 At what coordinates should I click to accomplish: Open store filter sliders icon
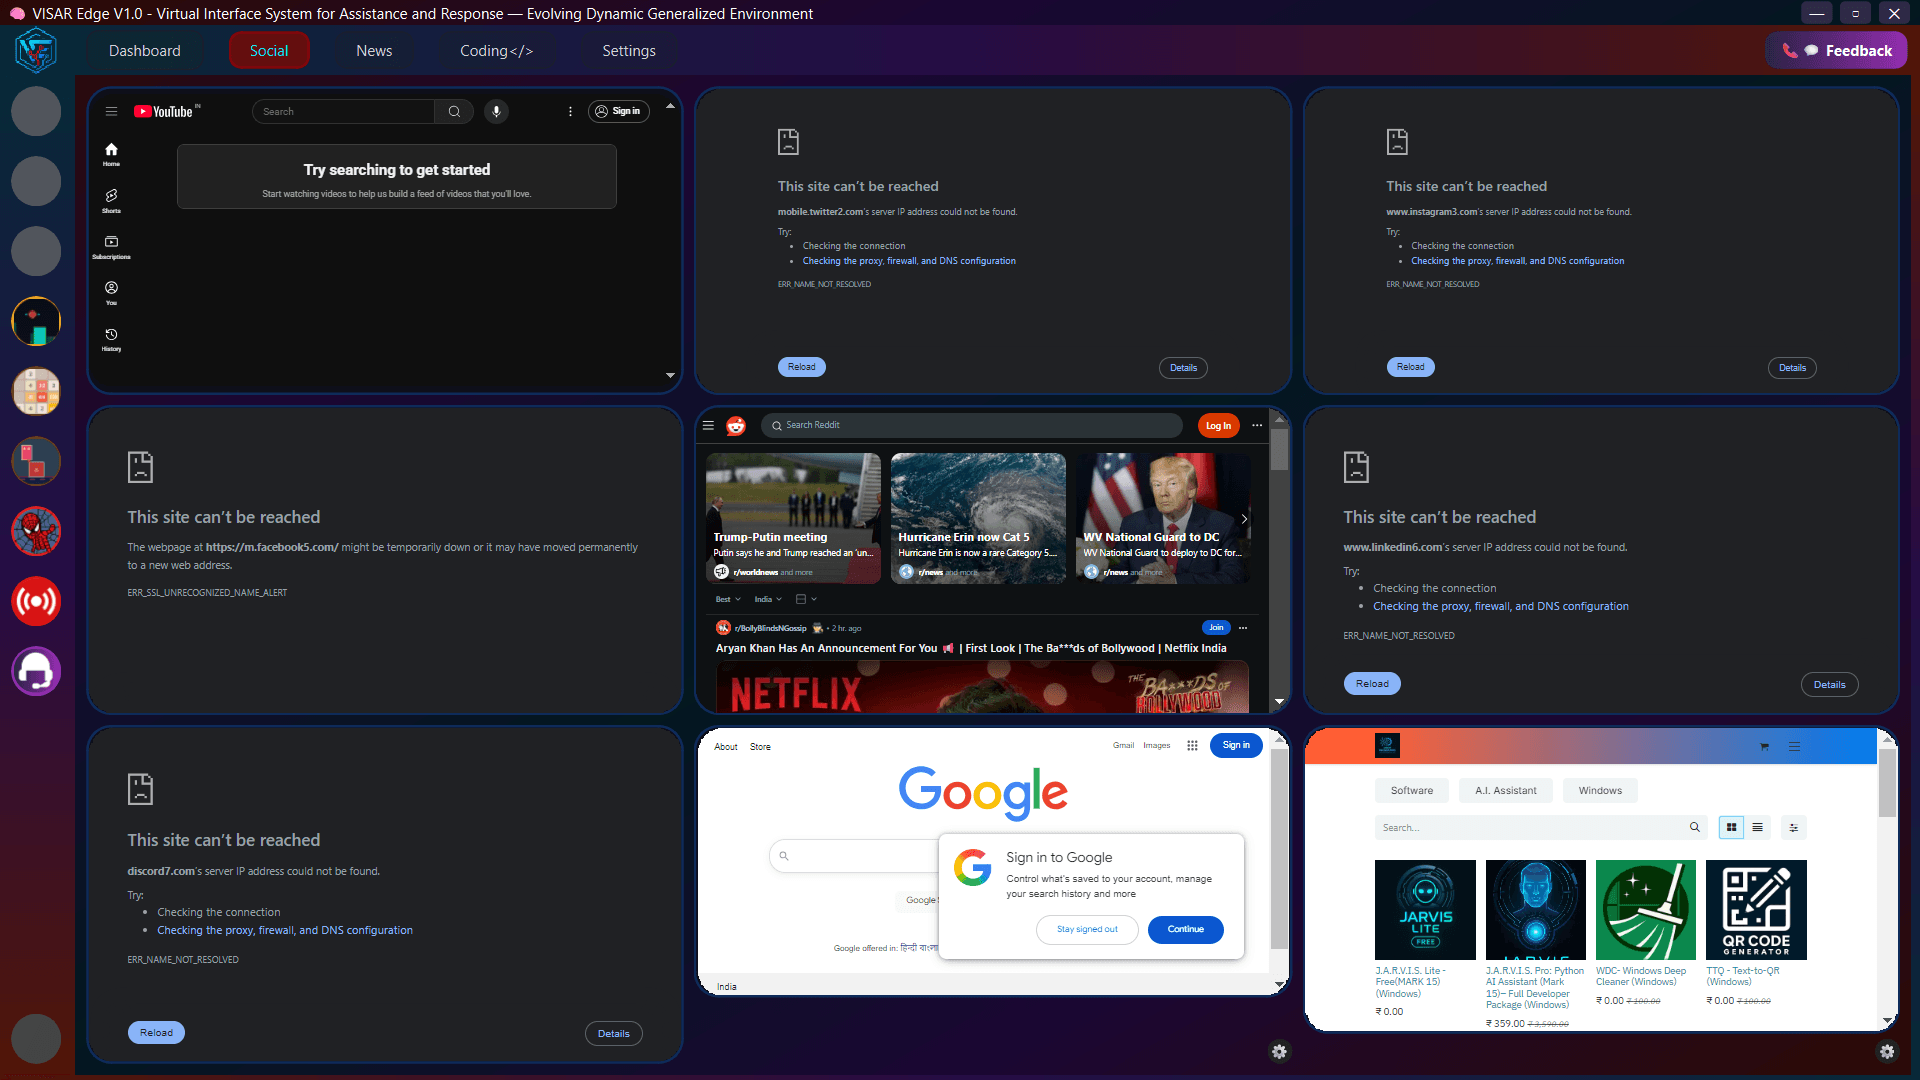tap(1794, 827)
